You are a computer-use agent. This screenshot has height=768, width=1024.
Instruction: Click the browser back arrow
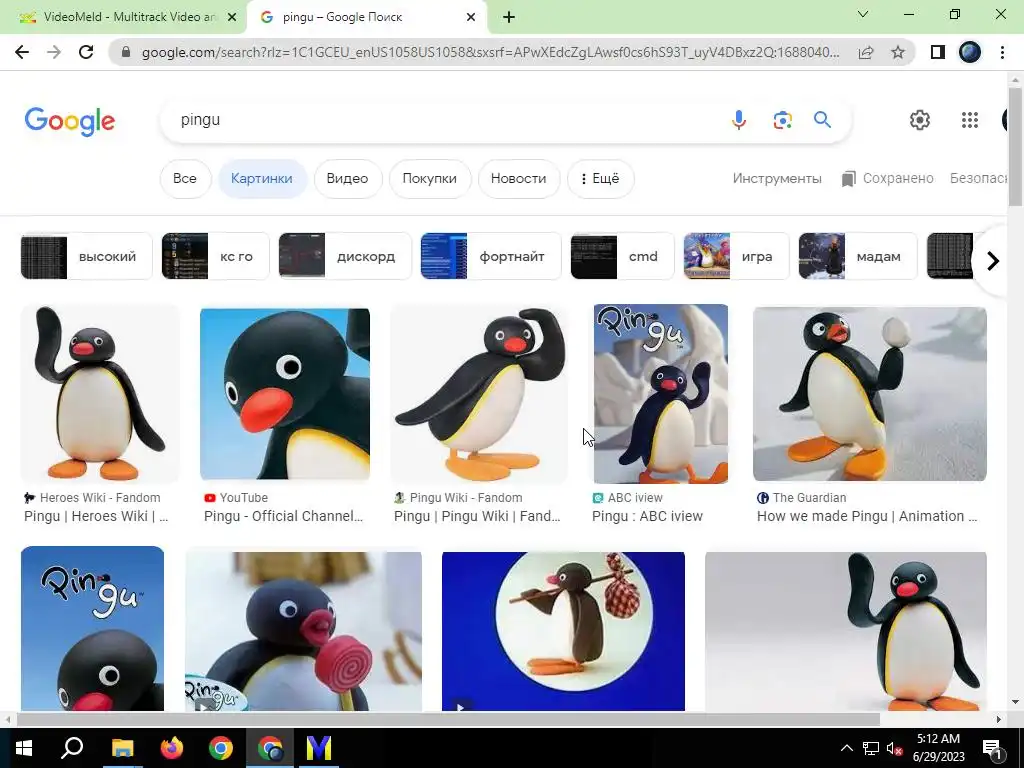pyautogui.click(x=22, y=52)
